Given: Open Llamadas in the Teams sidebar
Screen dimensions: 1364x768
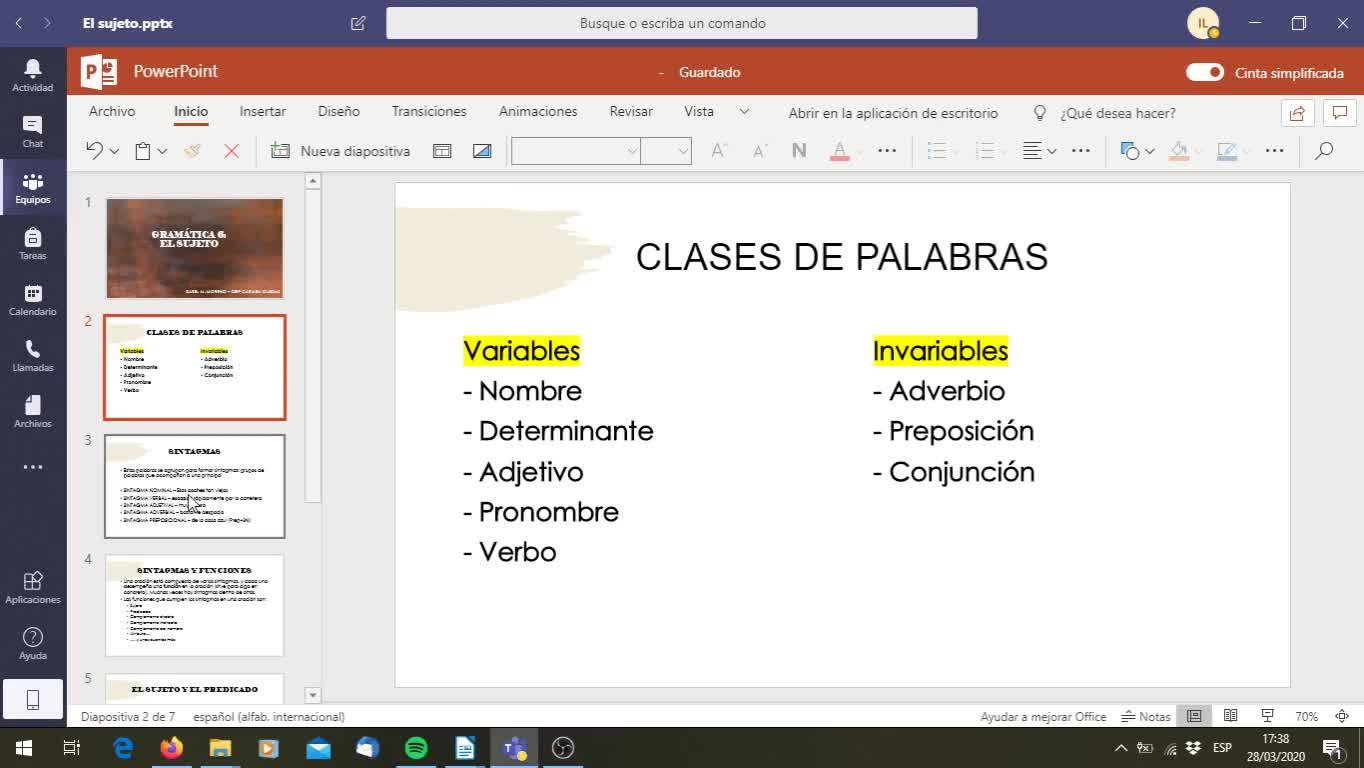Looking at the screenshot, I should (x=33, y=355).
